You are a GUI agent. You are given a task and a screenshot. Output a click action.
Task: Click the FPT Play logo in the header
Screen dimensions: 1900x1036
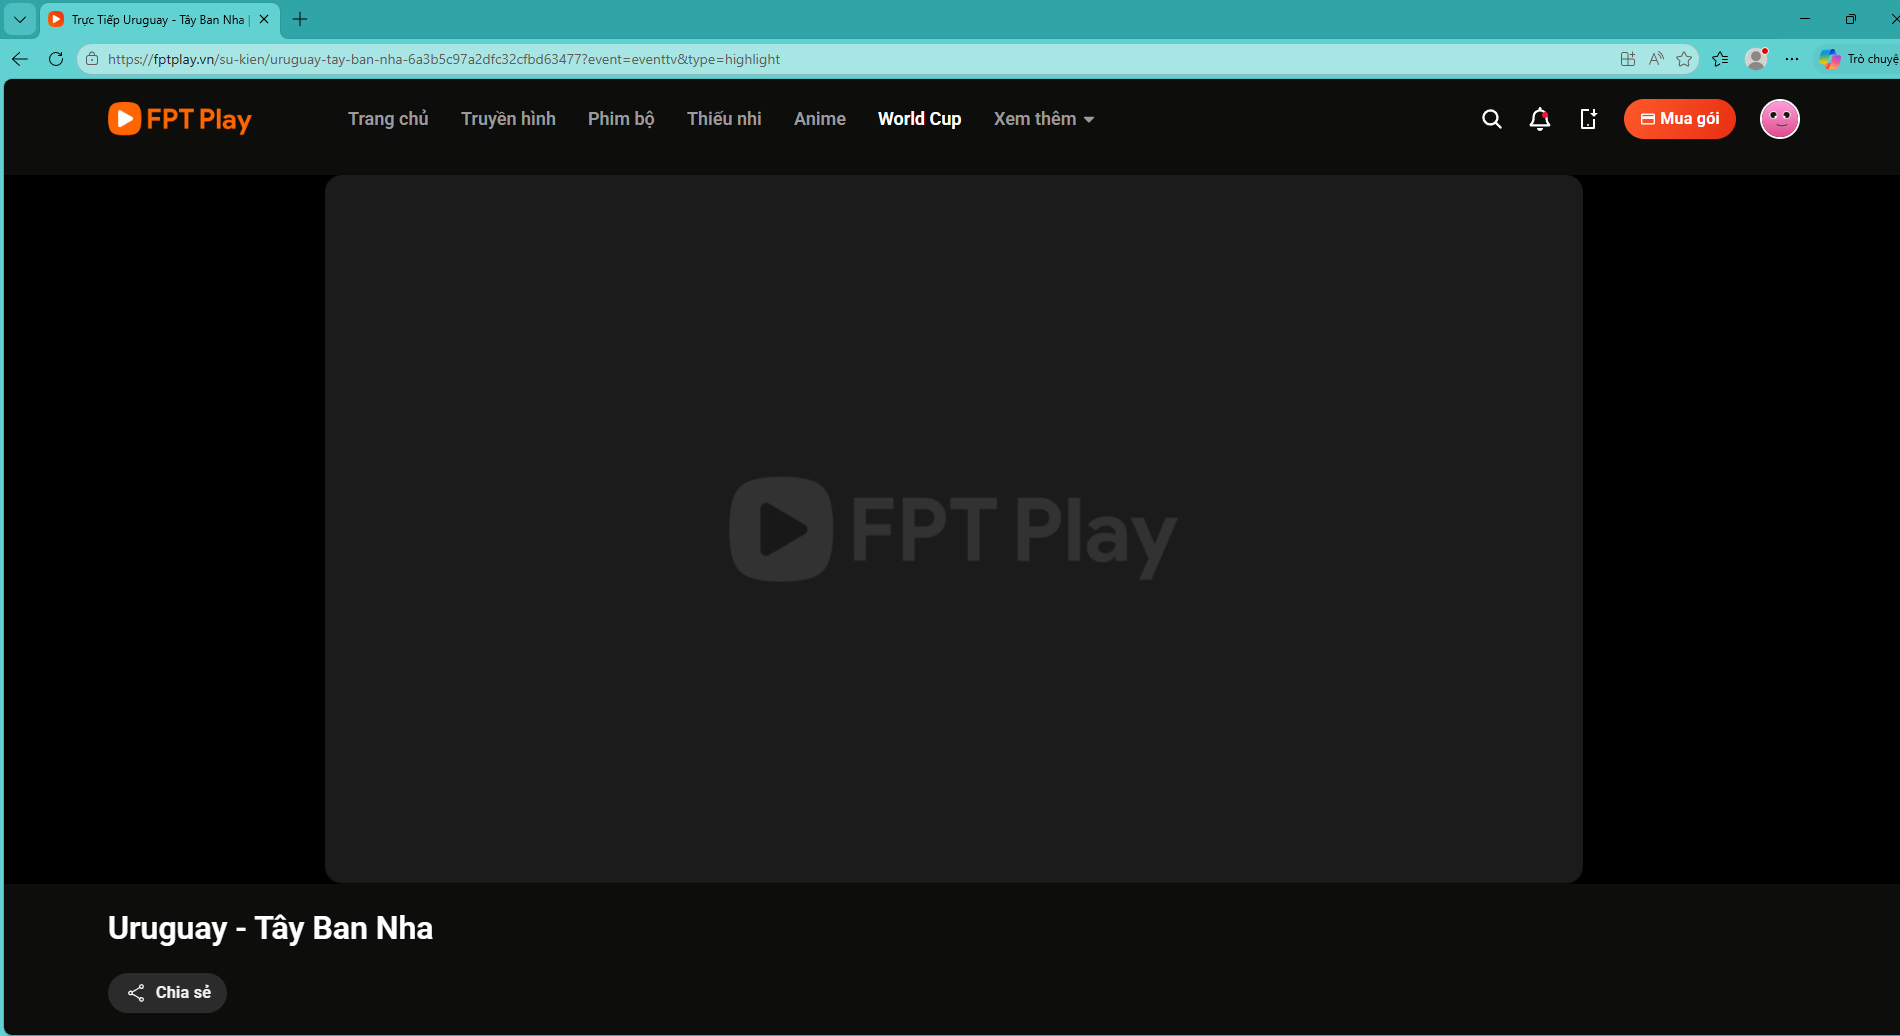click(180, 119)
